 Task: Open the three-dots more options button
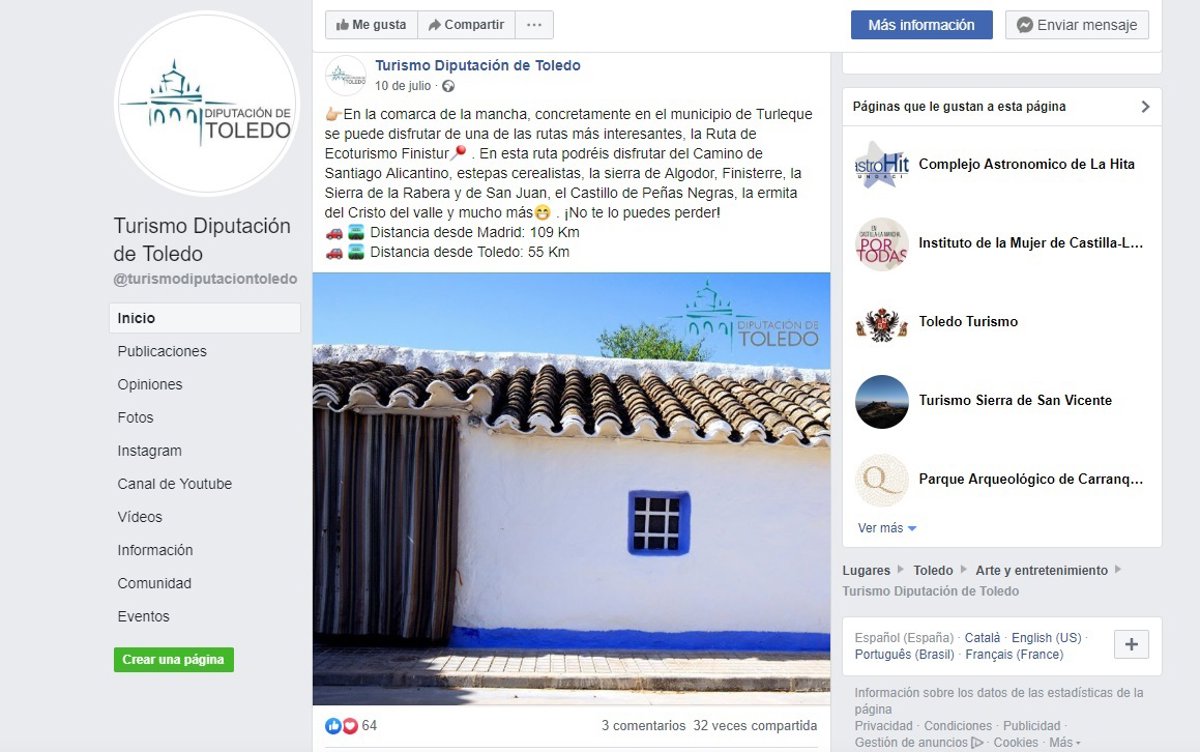pos(534,25)
